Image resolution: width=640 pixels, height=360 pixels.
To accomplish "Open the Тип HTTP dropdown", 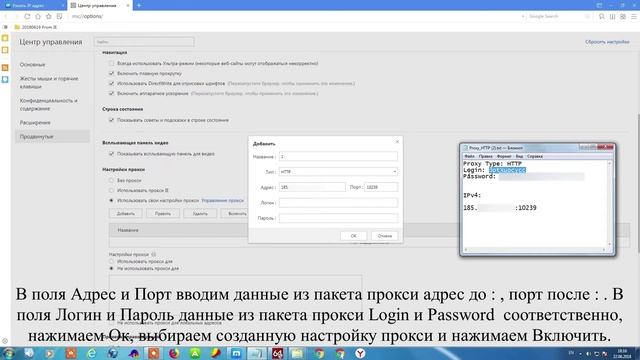I will (338, 172).
